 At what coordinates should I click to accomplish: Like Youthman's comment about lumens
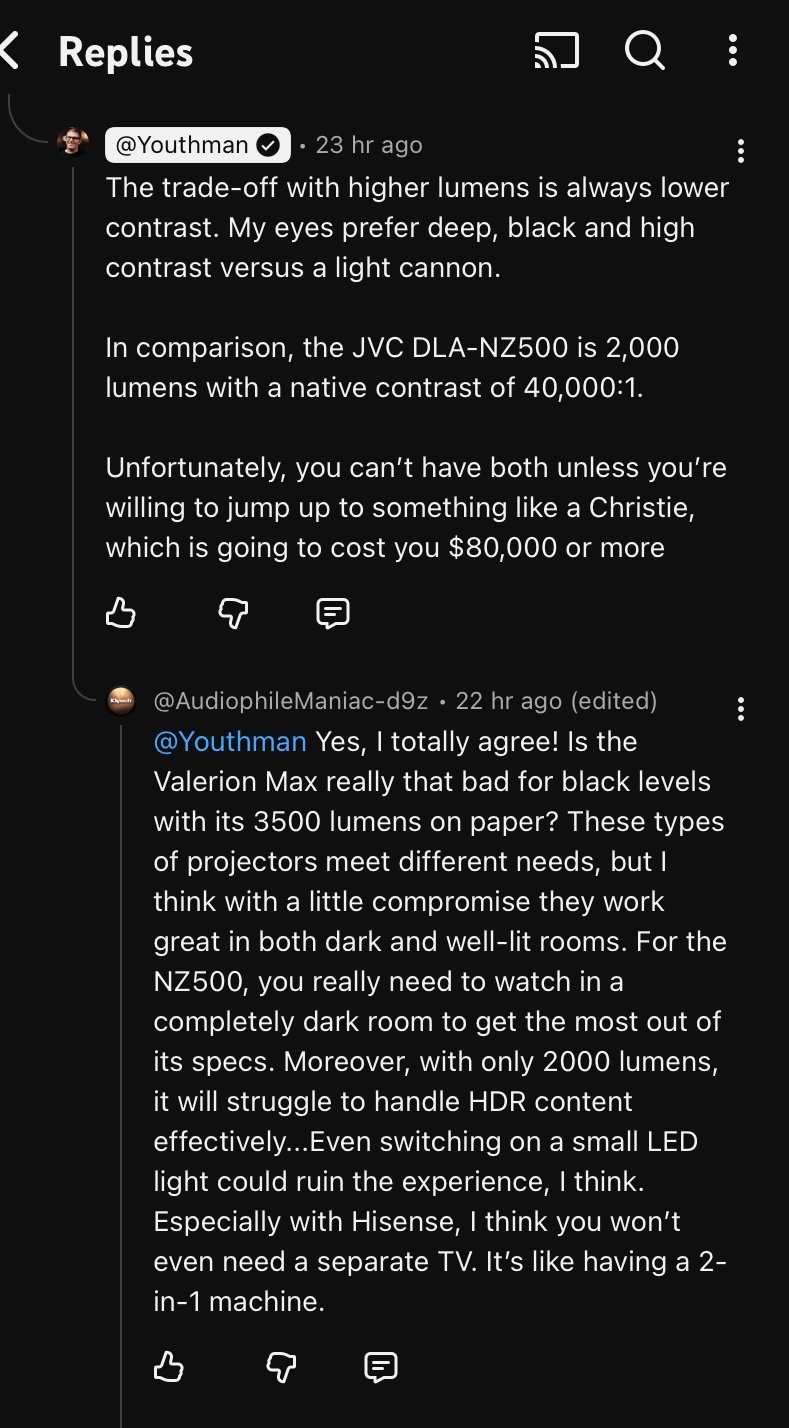[x=121, y=612]
